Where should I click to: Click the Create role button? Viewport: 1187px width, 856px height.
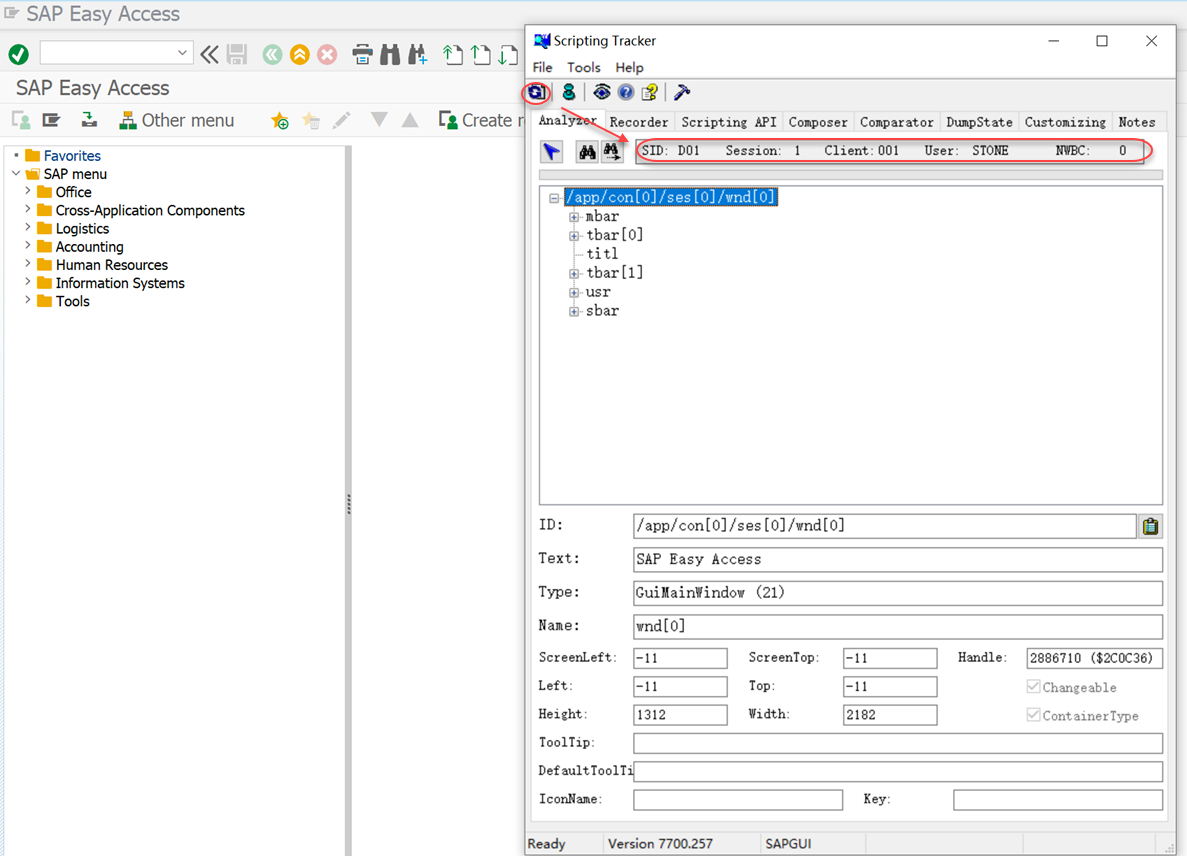(x=481, y=120)
